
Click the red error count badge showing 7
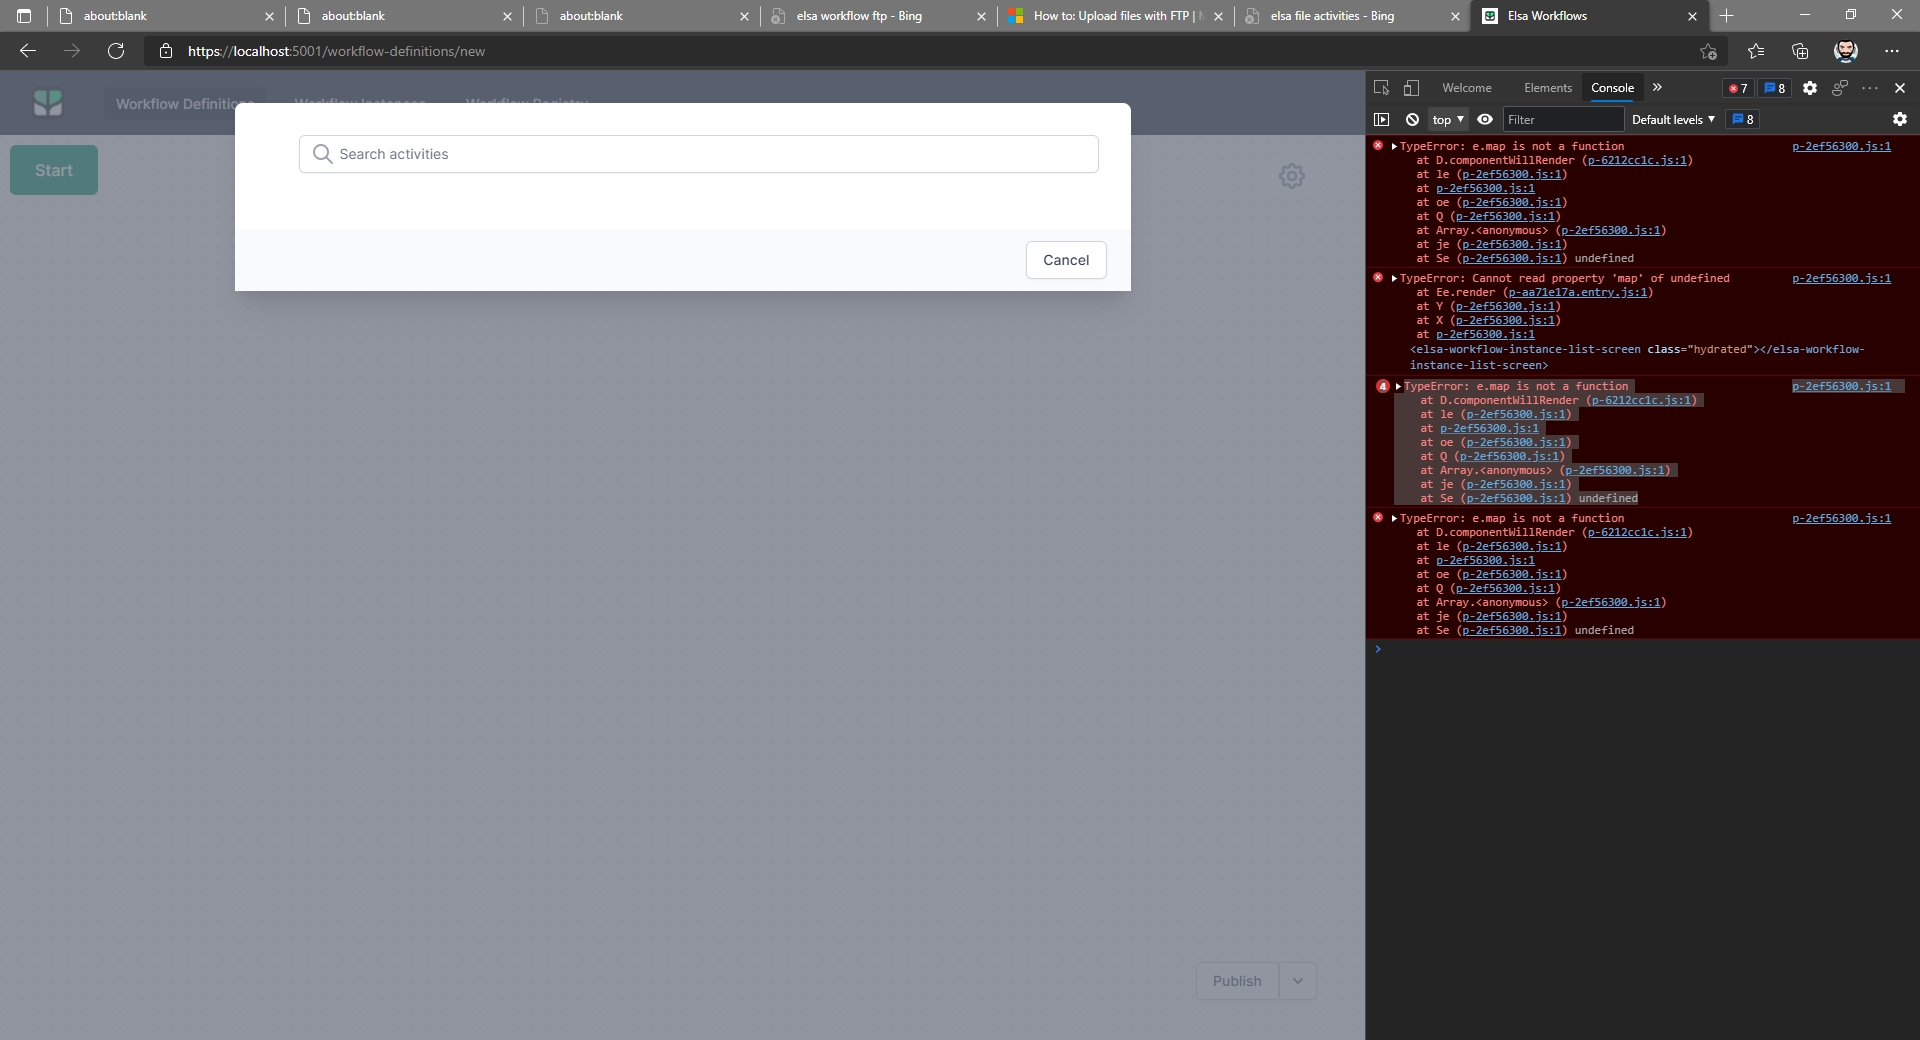(1738, 88)
